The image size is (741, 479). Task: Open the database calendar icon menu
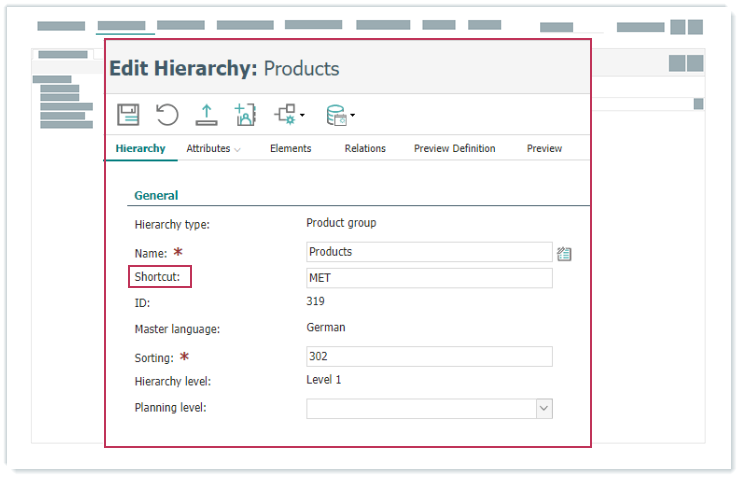coord(340,115)
